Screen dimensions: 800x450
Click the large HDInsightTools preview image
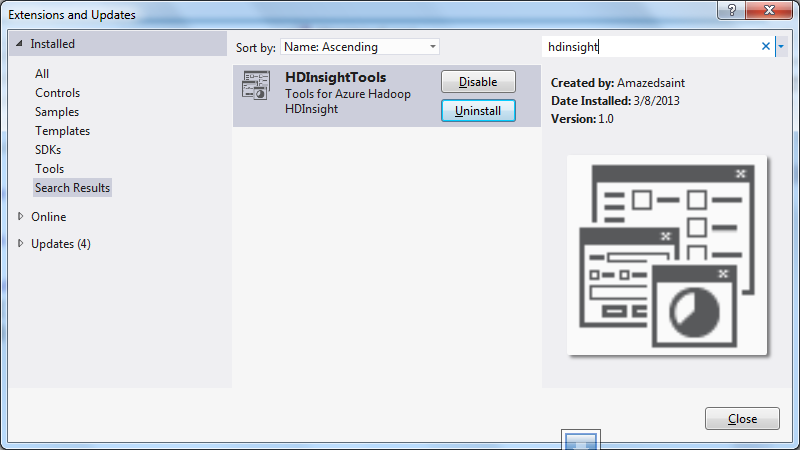point(667,255)
